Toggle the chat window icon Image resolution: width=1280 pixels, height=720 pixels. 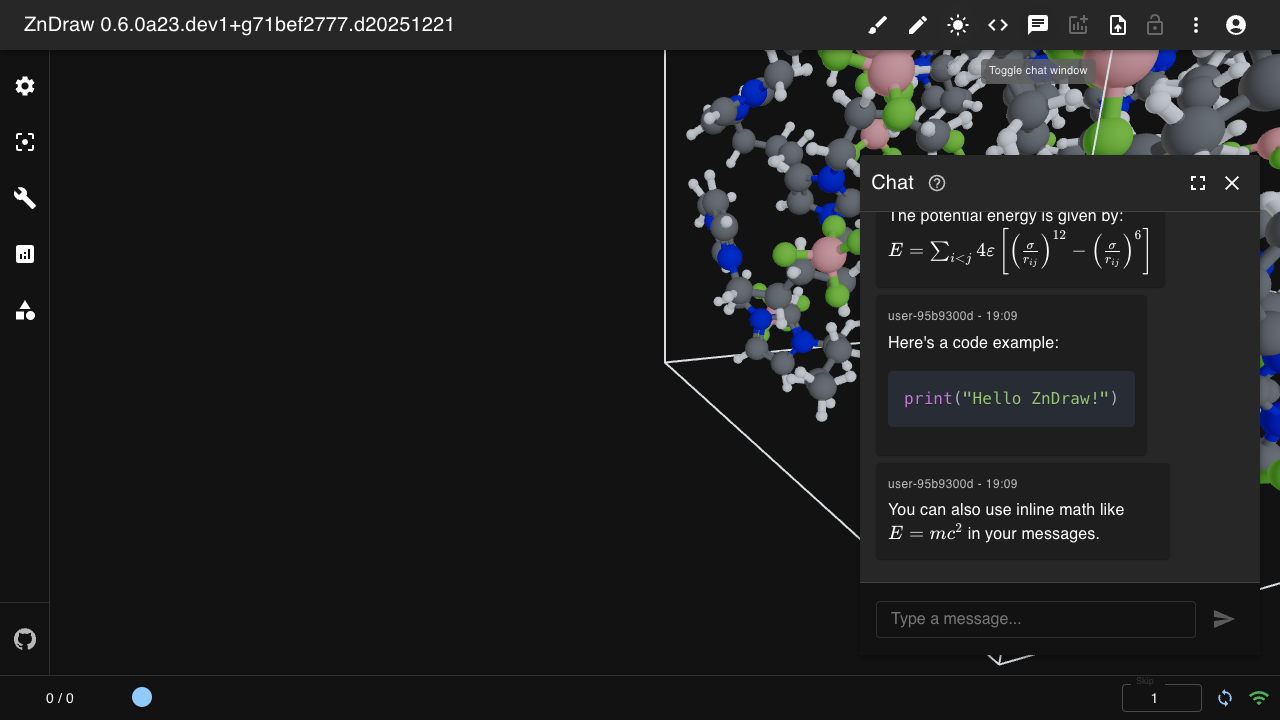(1038, 25)
